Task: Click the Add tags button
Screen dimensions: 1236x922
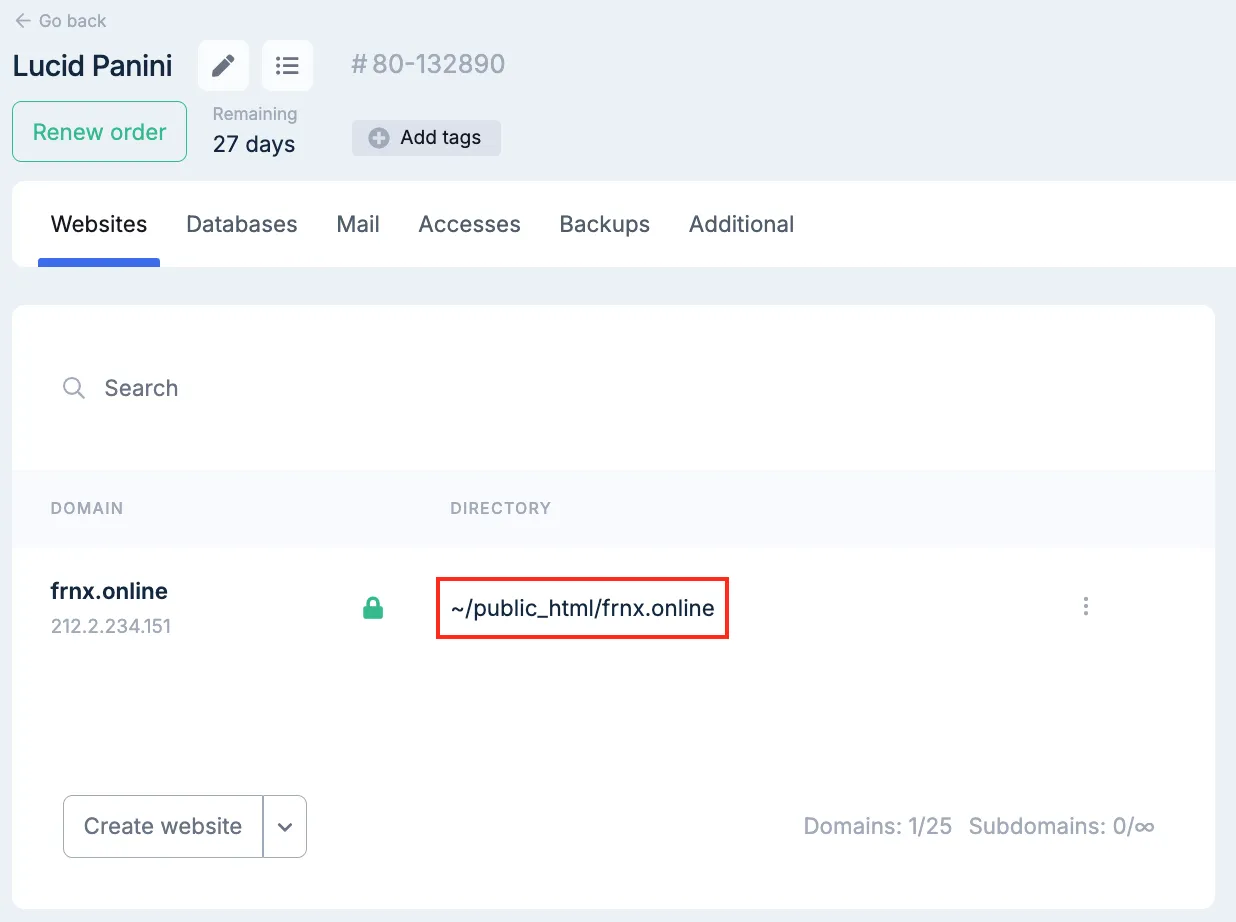Action: 426,138
